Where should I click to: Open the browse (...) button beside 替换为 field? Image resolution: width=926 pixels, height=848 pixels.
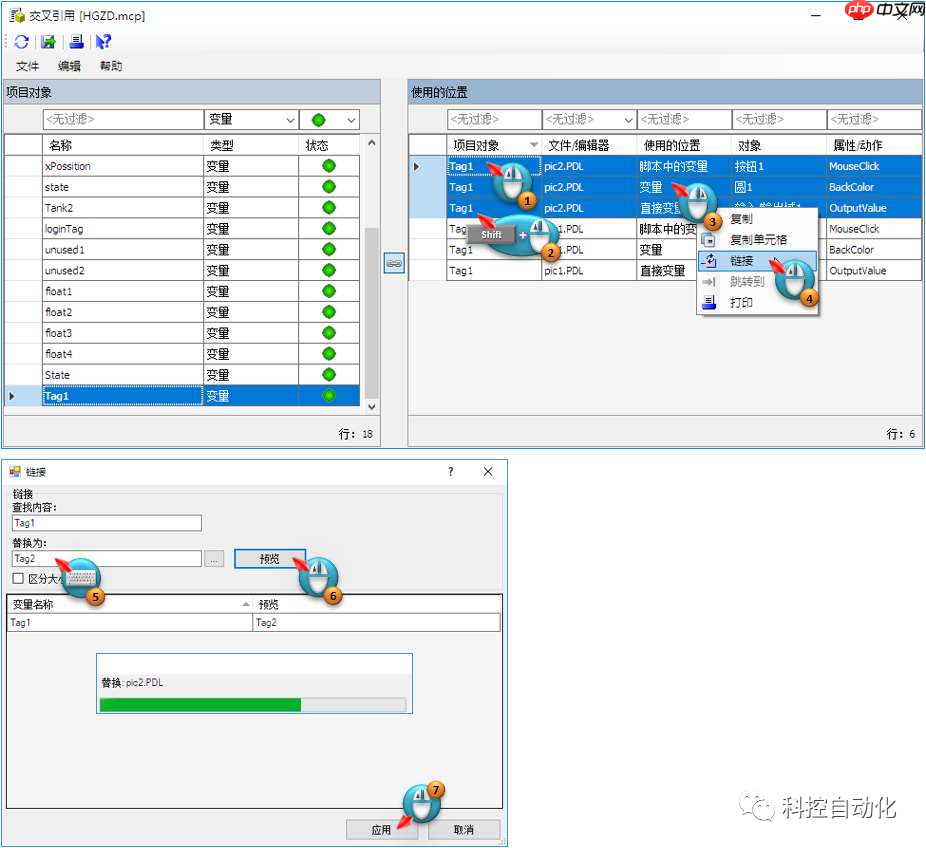click(x=213, y=559)
